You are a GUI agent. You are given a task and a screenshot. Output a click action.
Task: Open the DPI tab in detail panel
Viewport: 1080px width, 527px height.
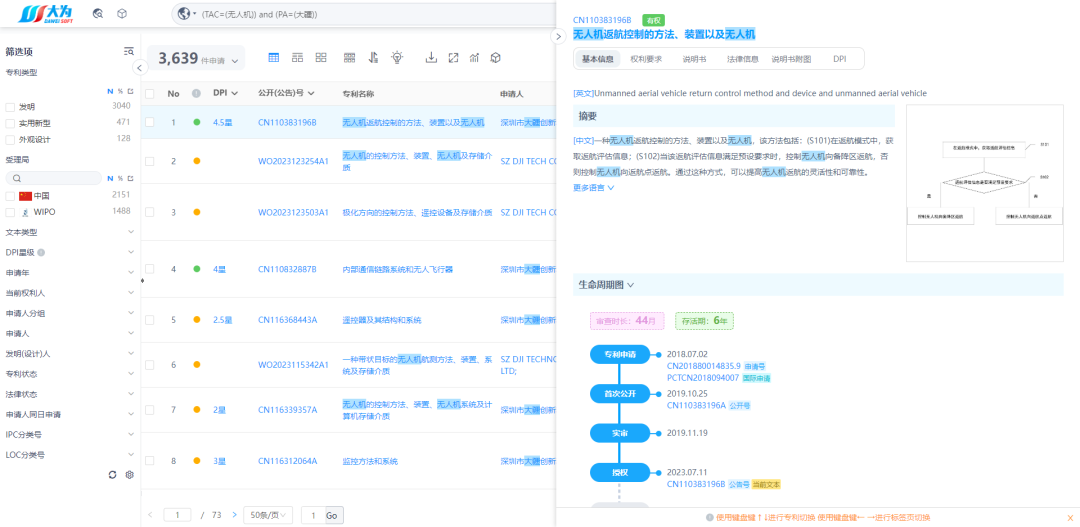pyautogui.click(x=840, y=59)
